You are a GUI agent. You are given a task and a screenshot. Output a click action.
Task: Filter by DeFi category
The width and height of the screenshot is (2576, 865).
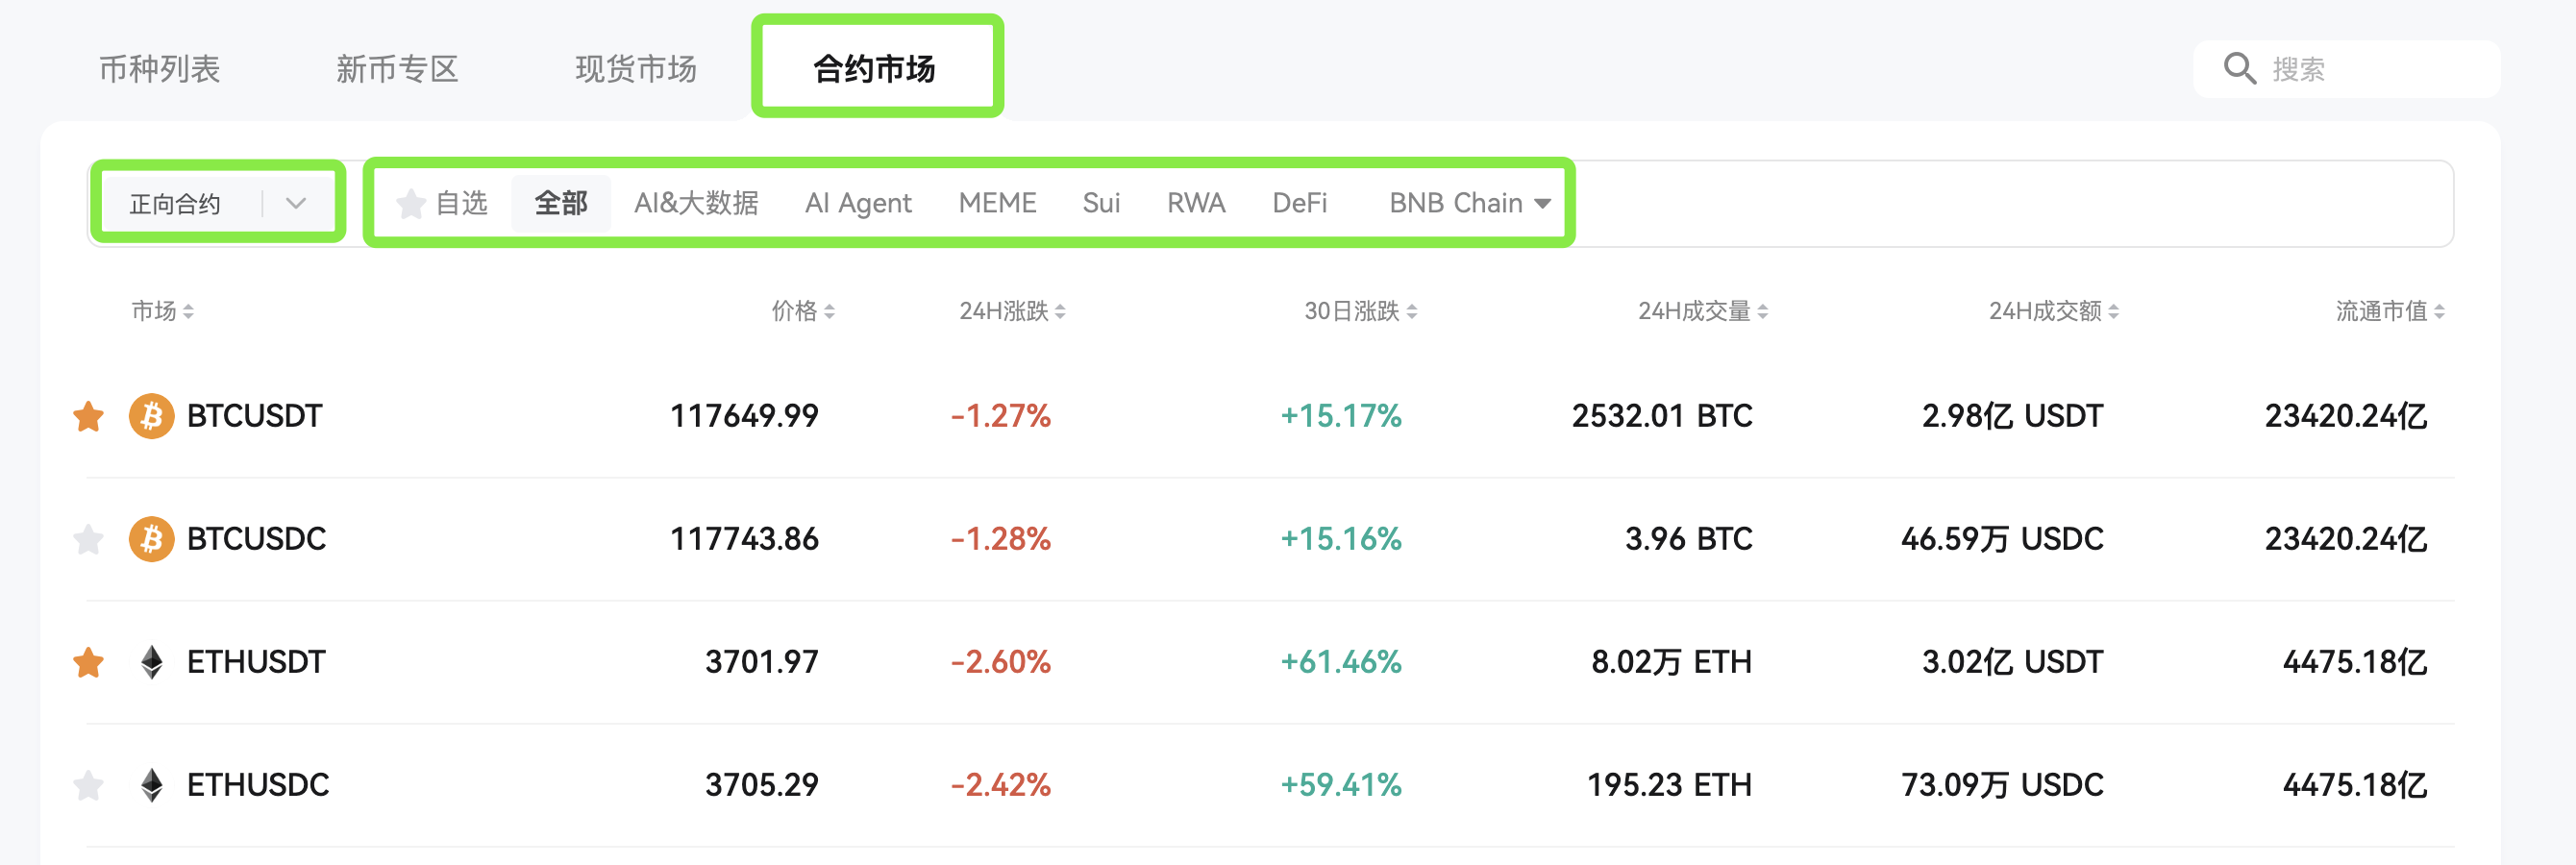click(1299, 204)
